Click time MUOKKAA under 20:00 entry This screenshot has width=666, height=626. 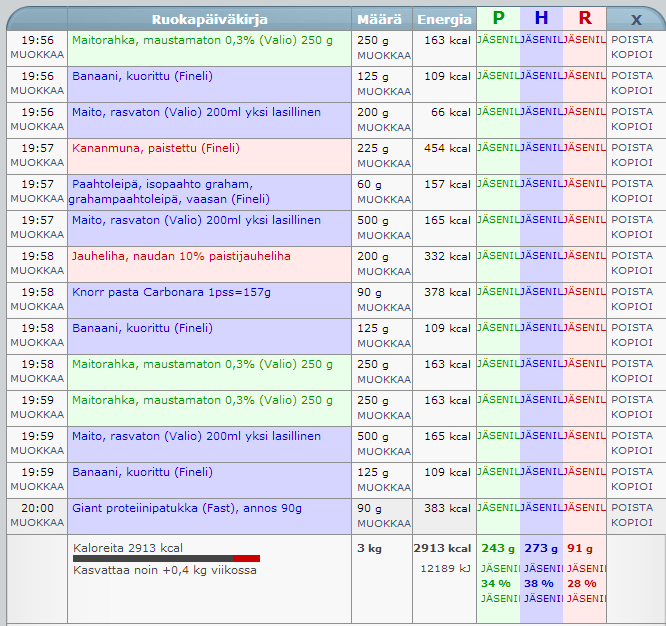point(37,522)
